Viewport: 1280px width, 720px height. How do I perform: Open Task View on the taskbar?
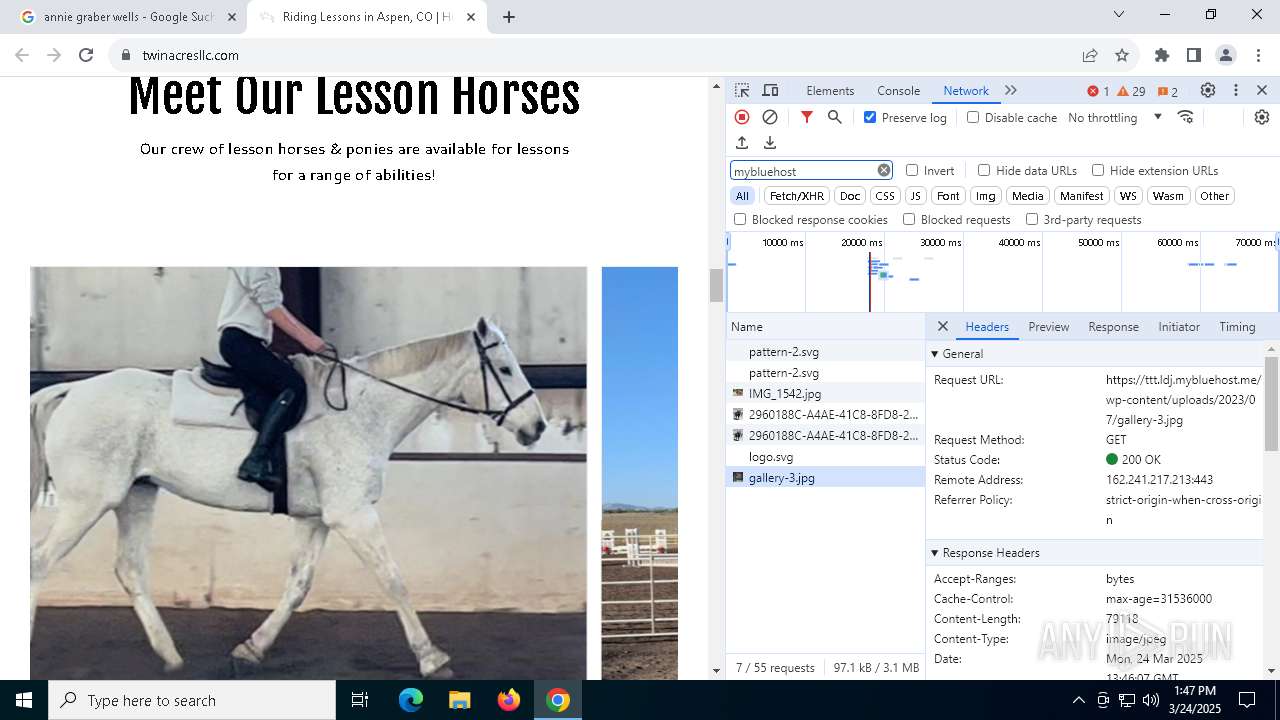coord(360,700)
